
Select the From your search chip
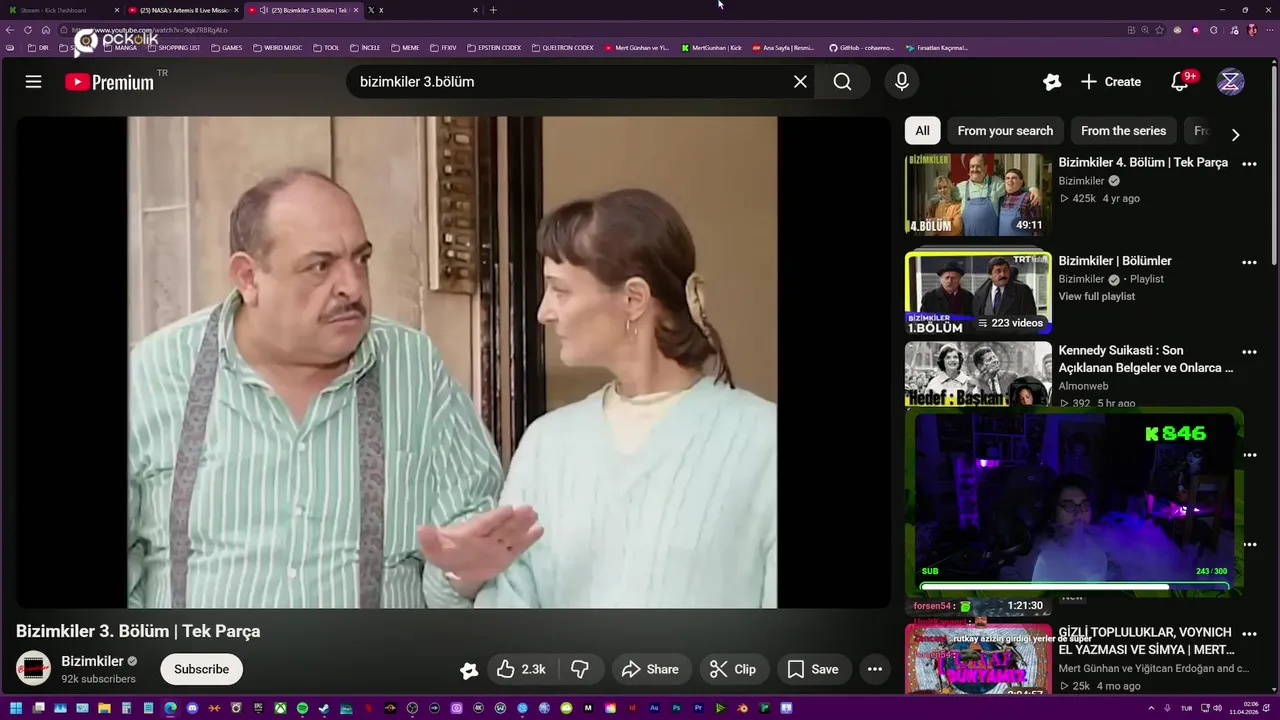[1005, 131]
